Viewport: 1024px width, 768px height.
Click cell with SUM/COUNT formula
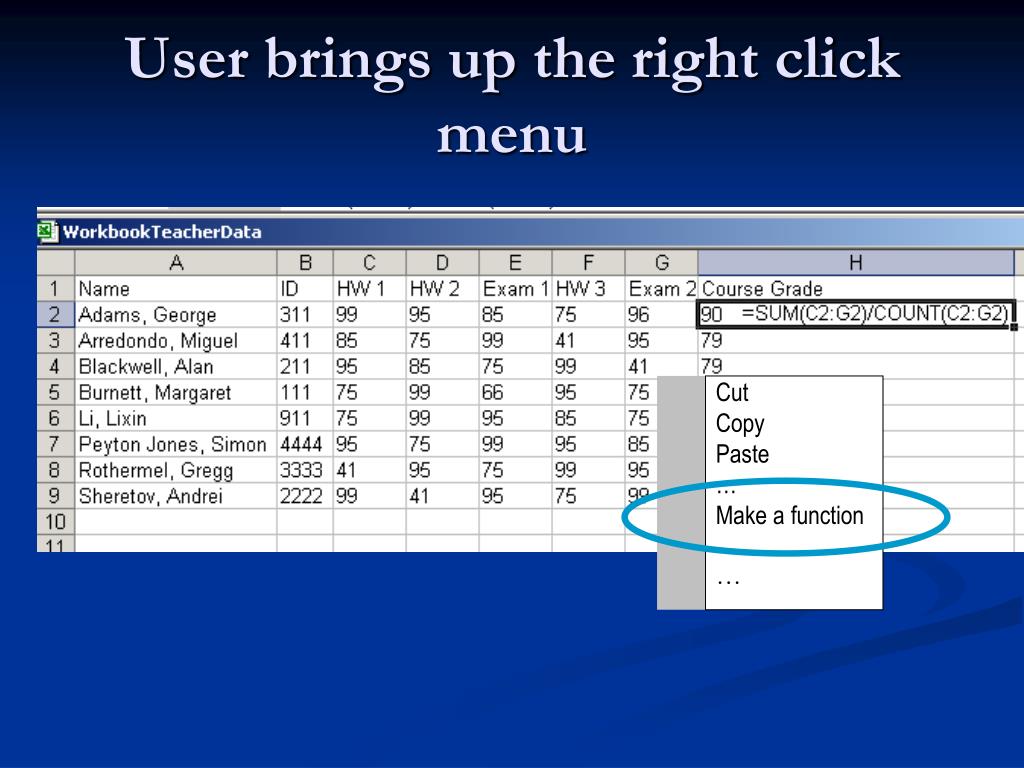tap(856, 314)
